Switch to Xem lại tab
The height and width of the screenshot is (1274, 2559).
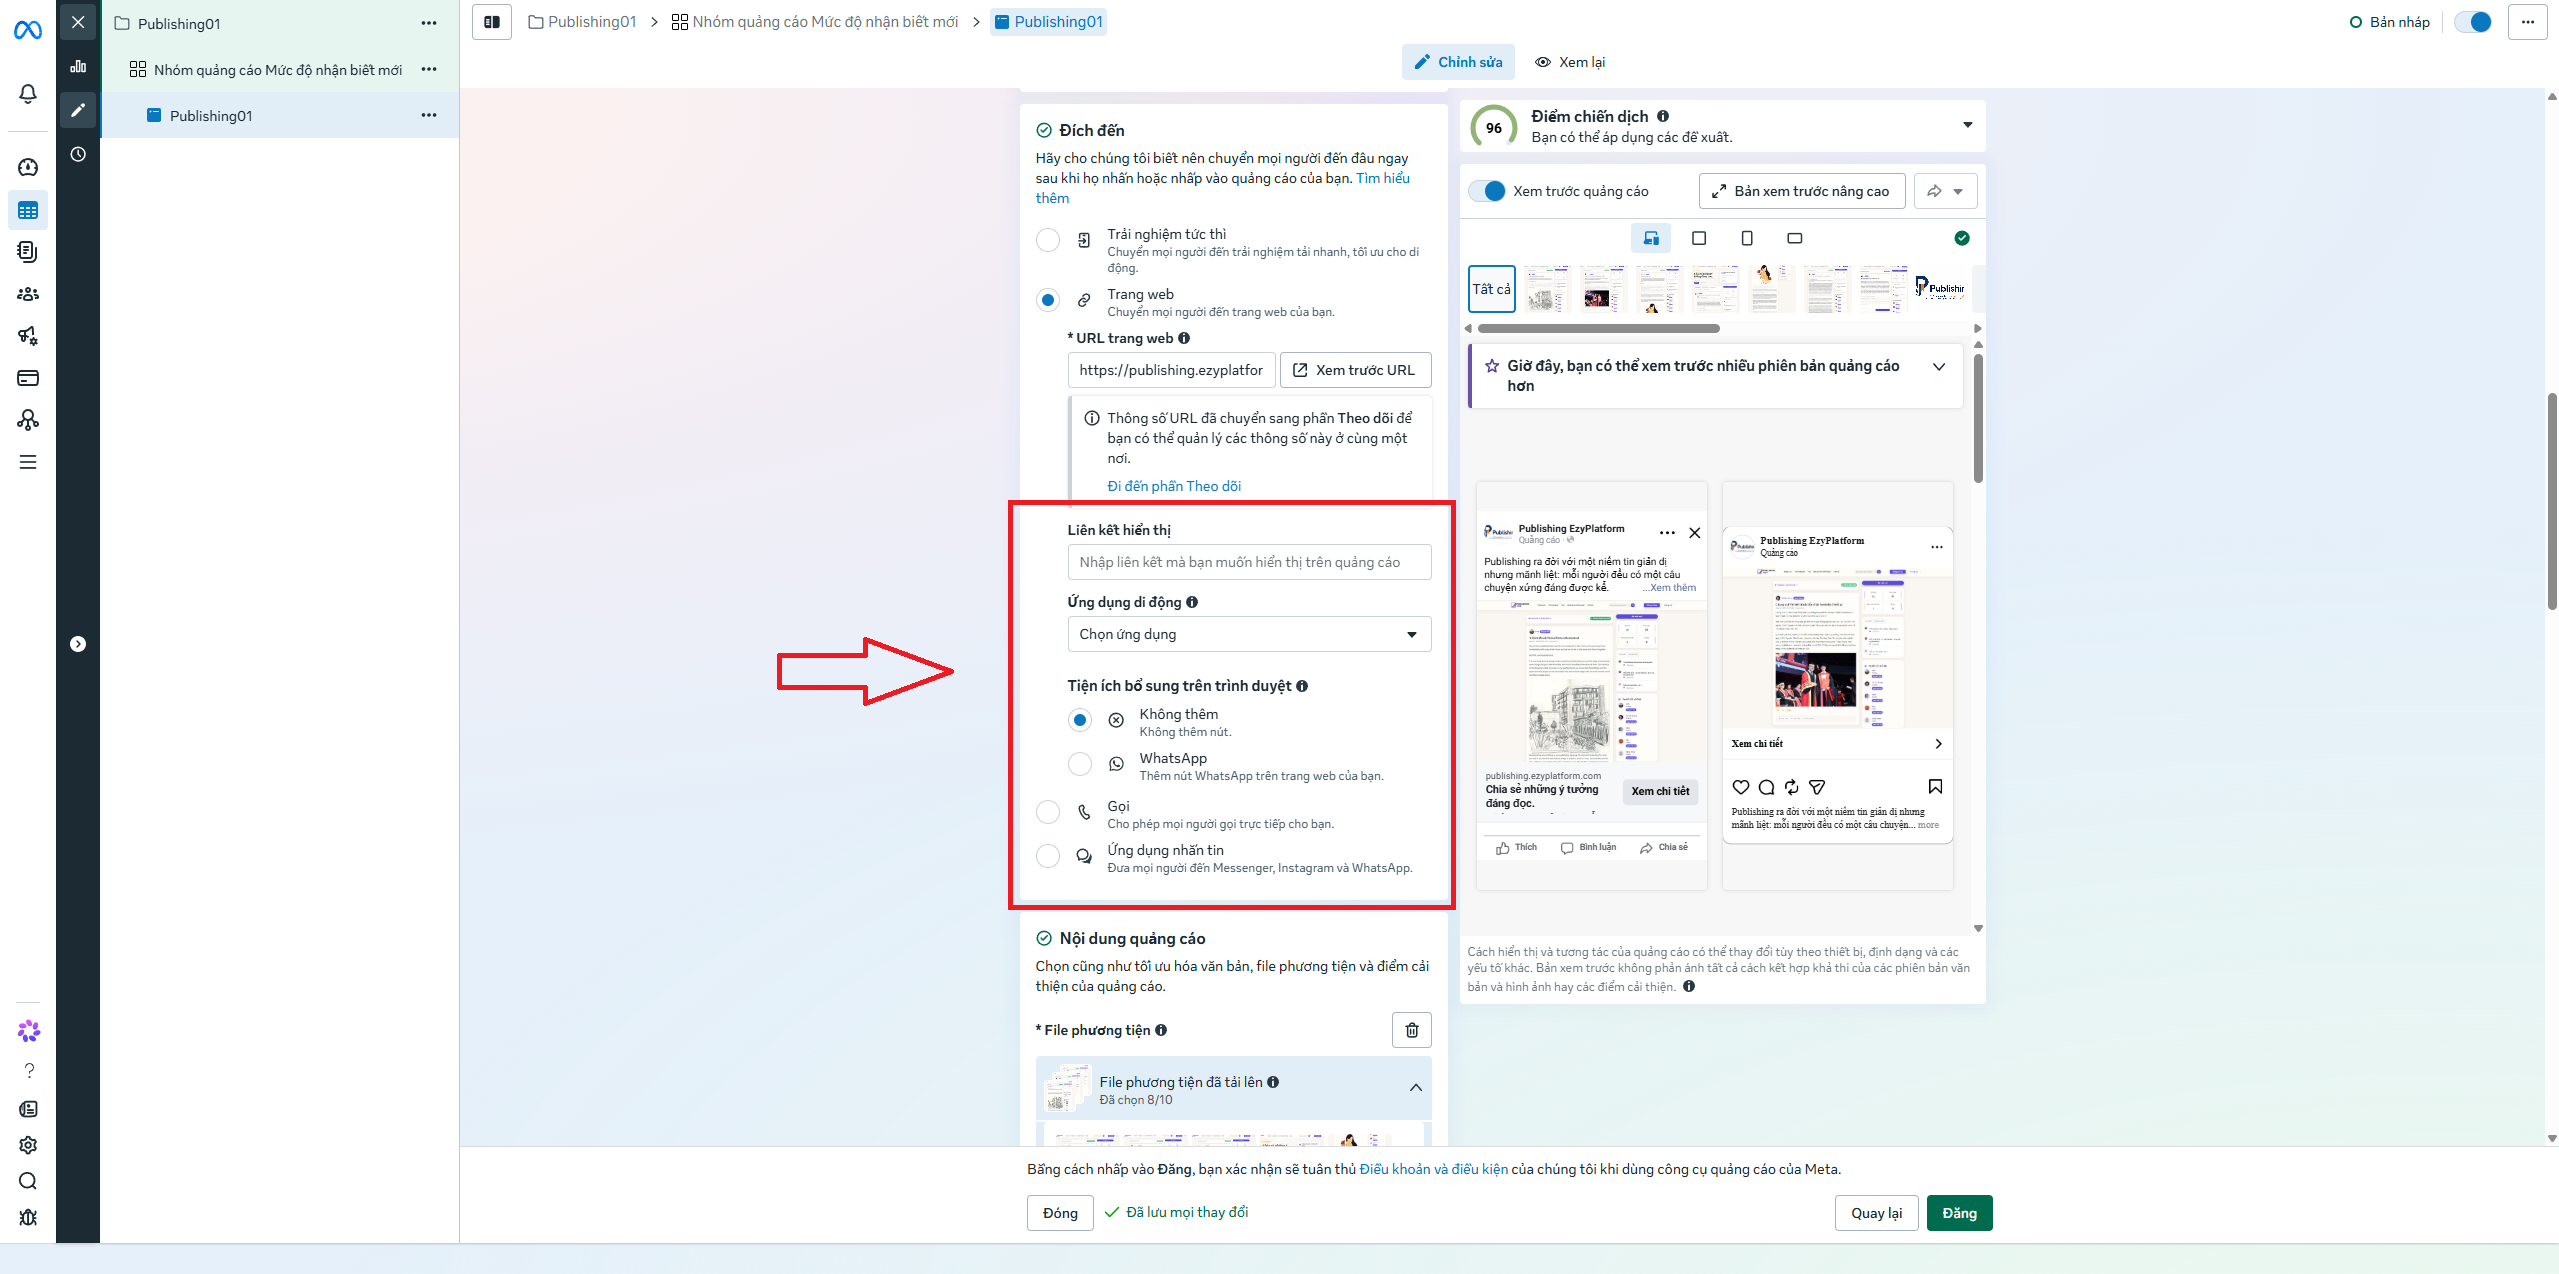coord(1570,62)
